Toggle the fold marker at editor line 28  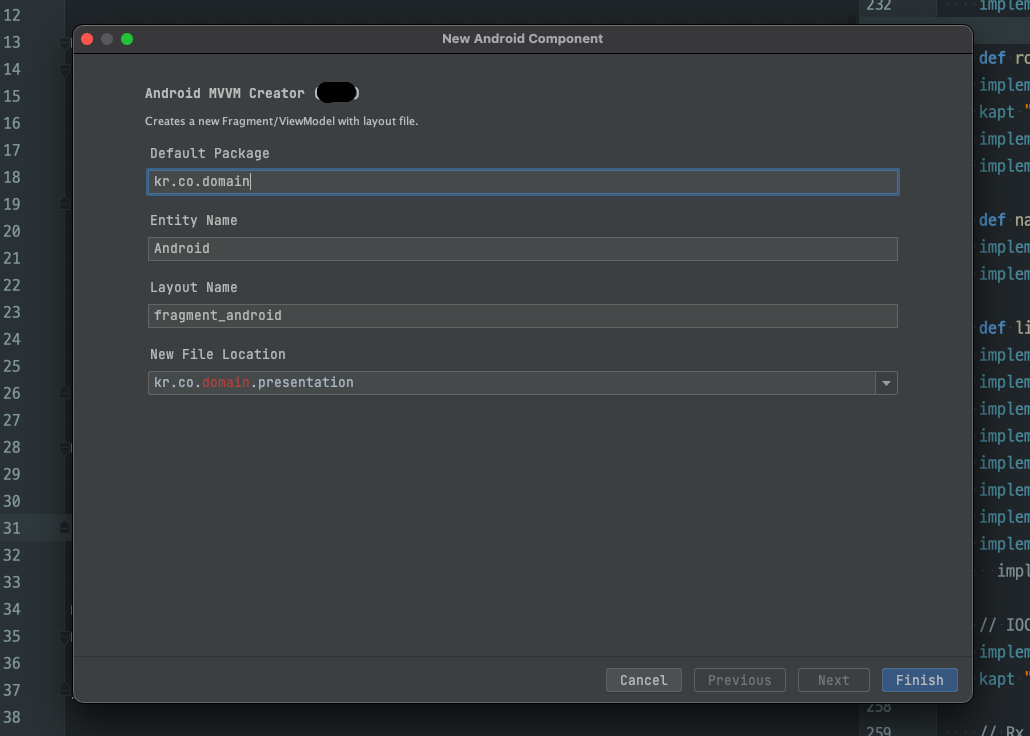64,448
